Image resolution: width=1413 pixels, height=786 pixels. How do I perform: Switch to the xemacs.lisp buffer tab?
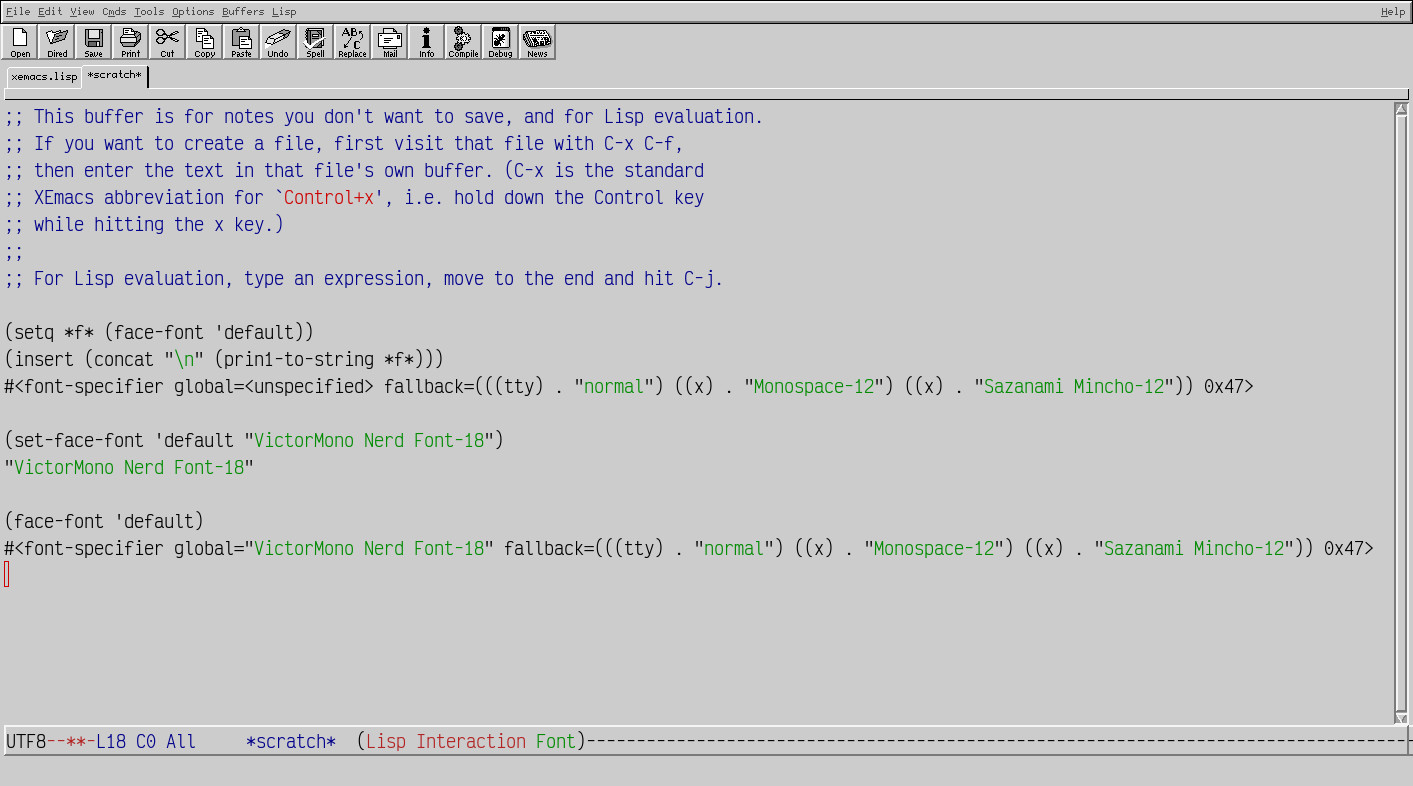tap(44, 77)
